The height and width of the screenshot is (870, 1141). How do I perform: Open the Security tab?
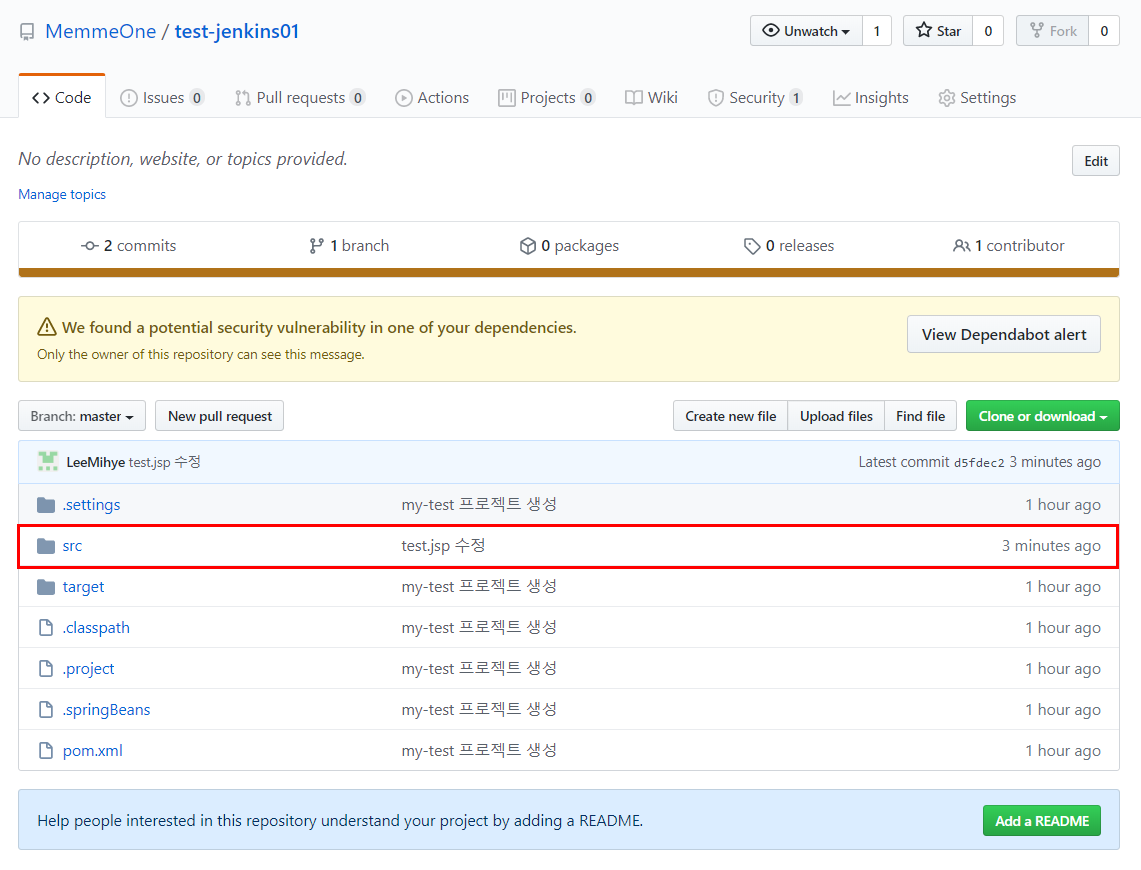point(755,97)
